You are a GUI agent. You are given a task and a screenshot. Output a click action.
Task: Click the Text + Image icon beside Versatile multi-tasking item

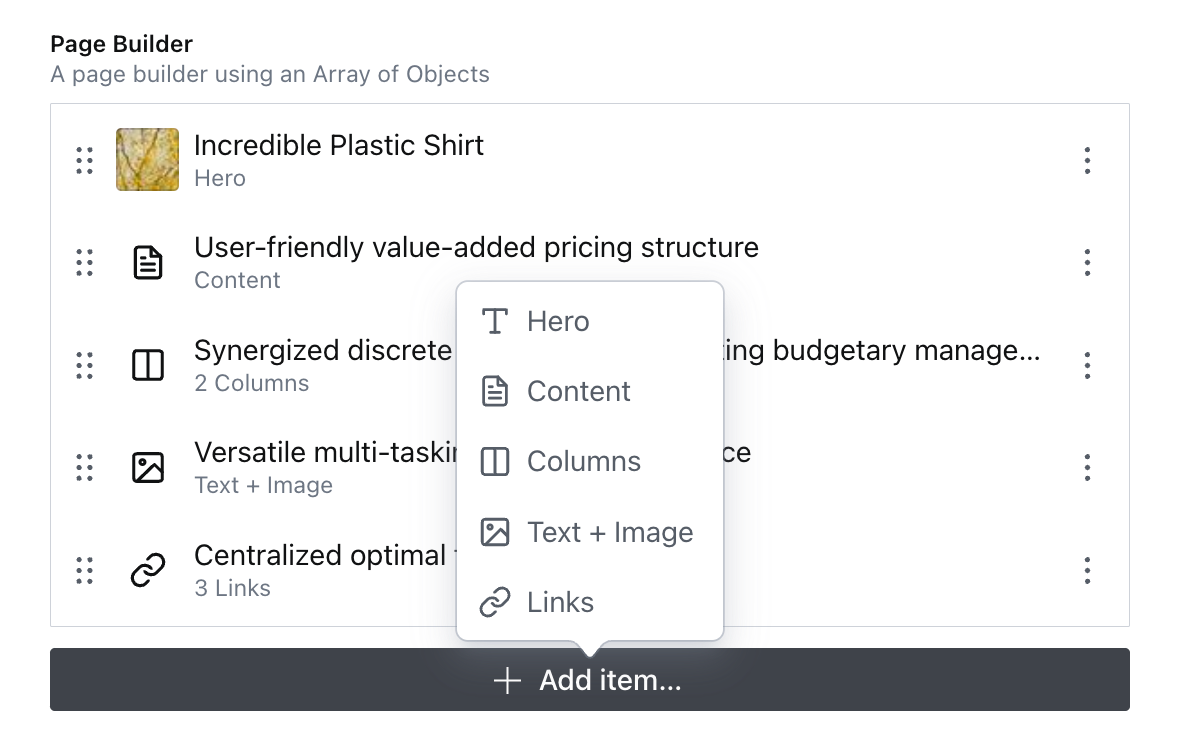coord(147,467)
